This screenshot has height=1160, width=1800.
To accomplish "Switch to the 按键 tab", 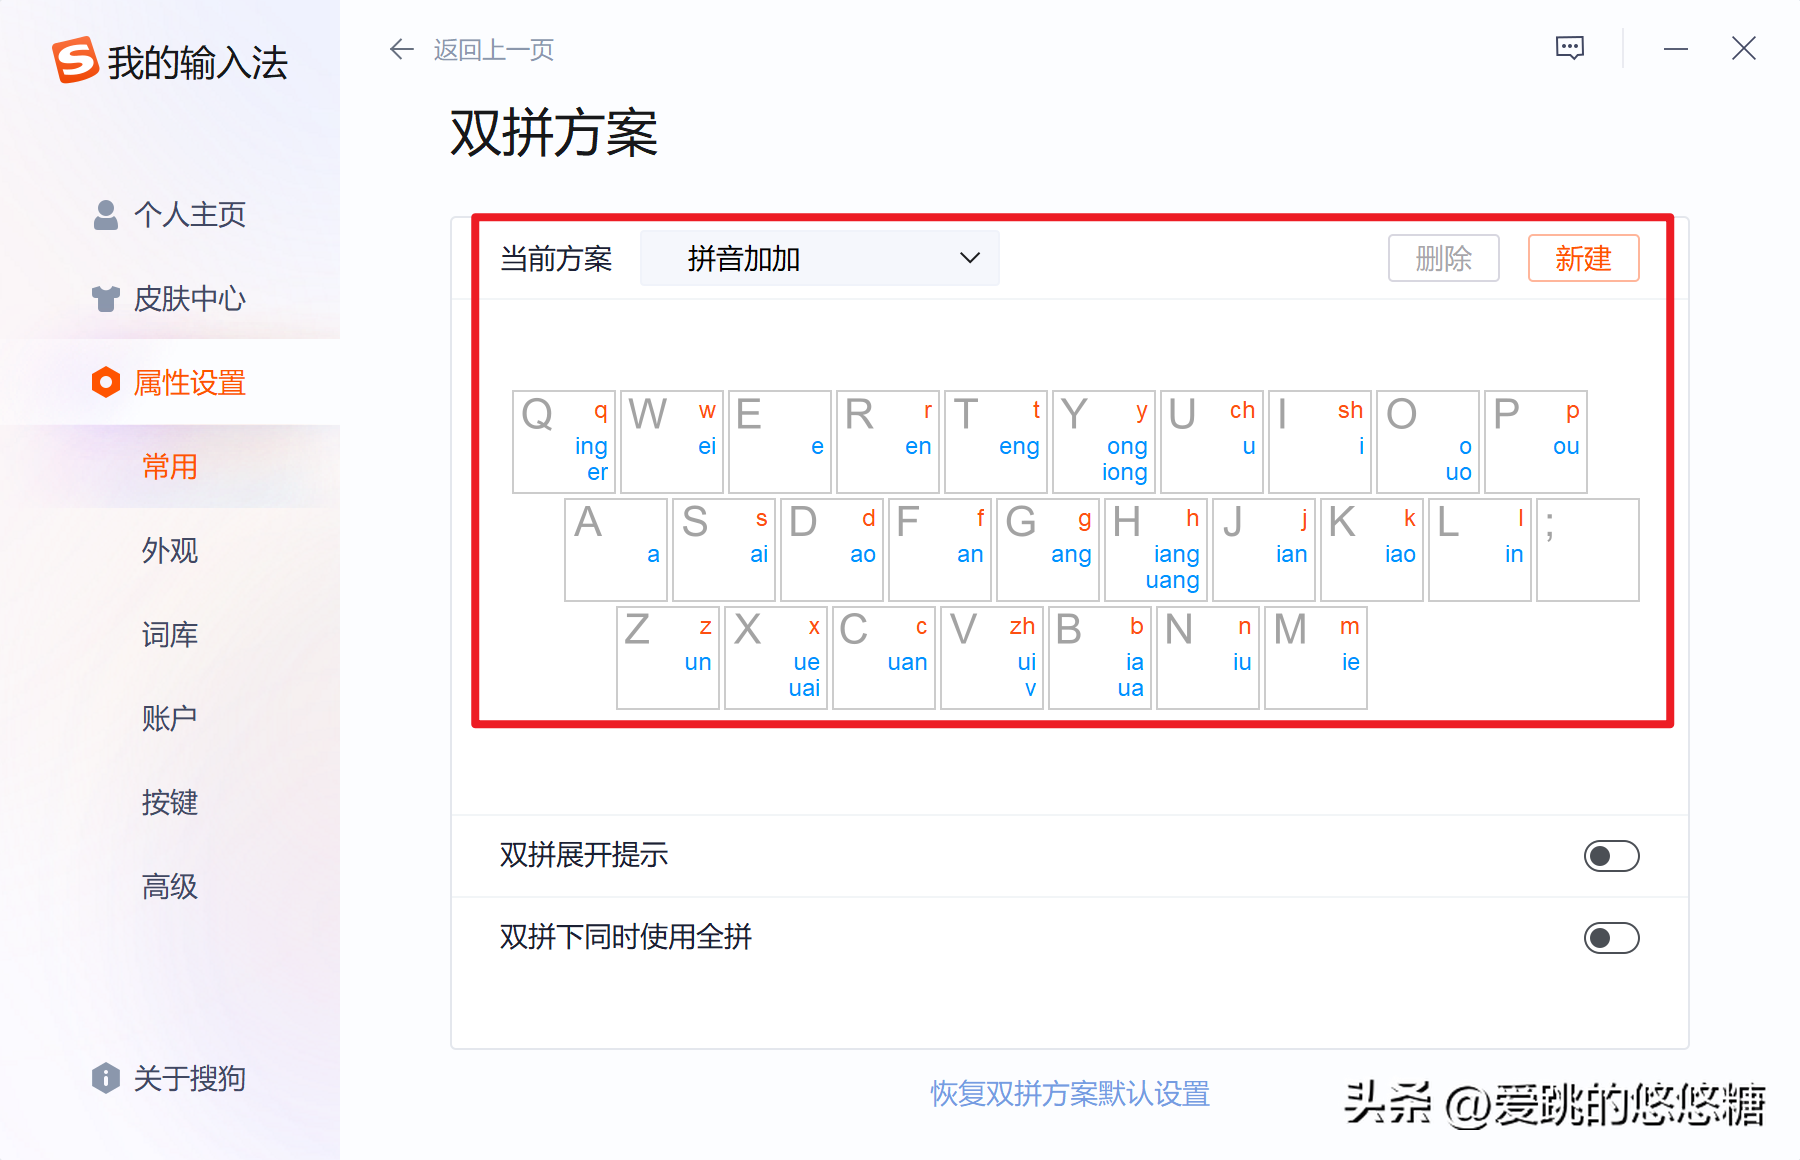I will point(170,802).
